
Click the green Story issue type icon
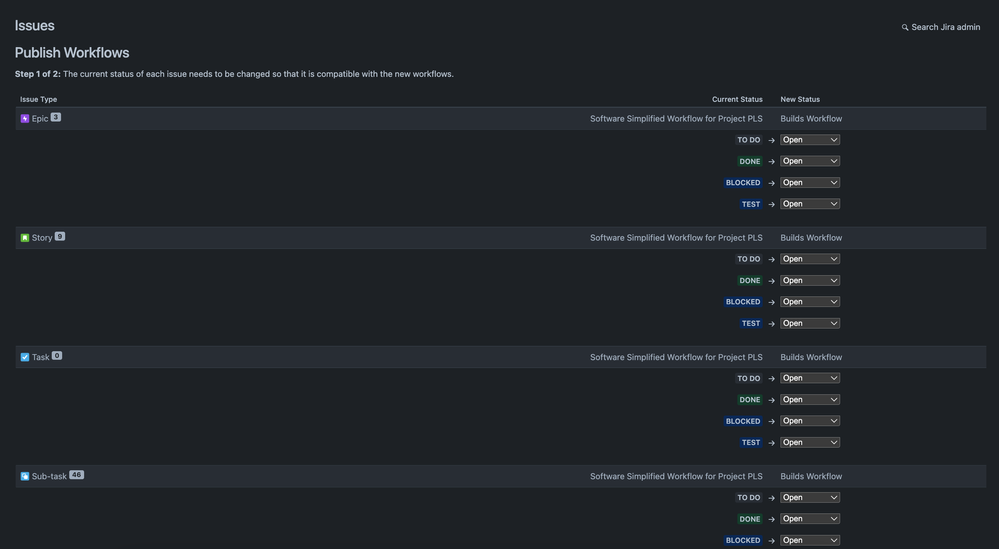[x=25, y=238]
